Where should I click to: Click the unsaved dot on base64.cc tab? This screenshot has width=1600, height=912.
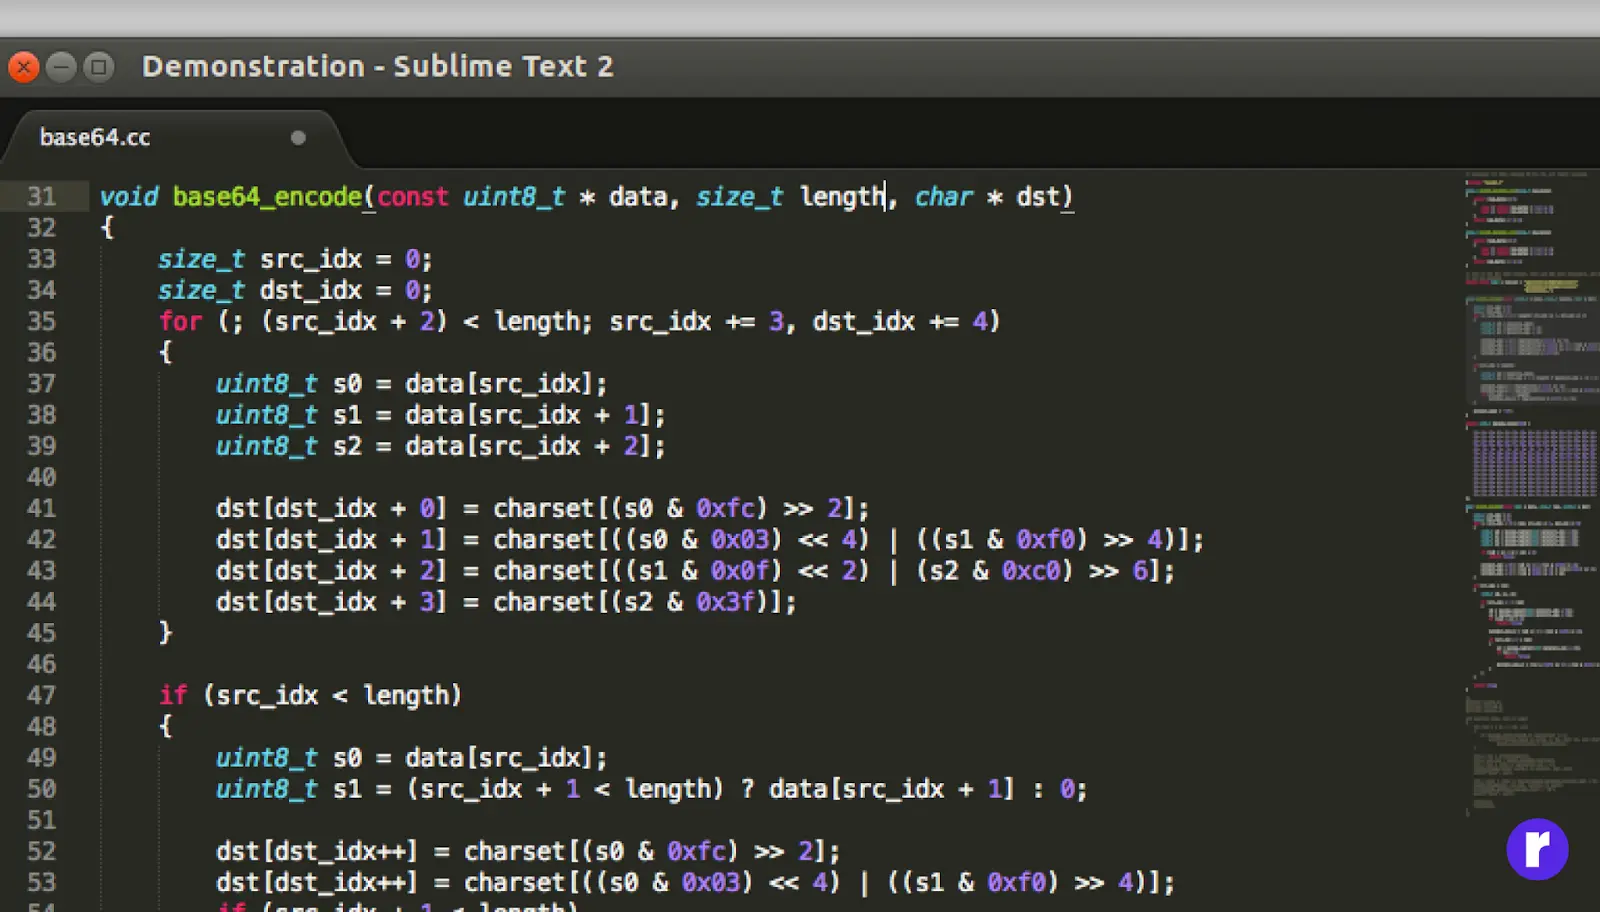(298, 138)
